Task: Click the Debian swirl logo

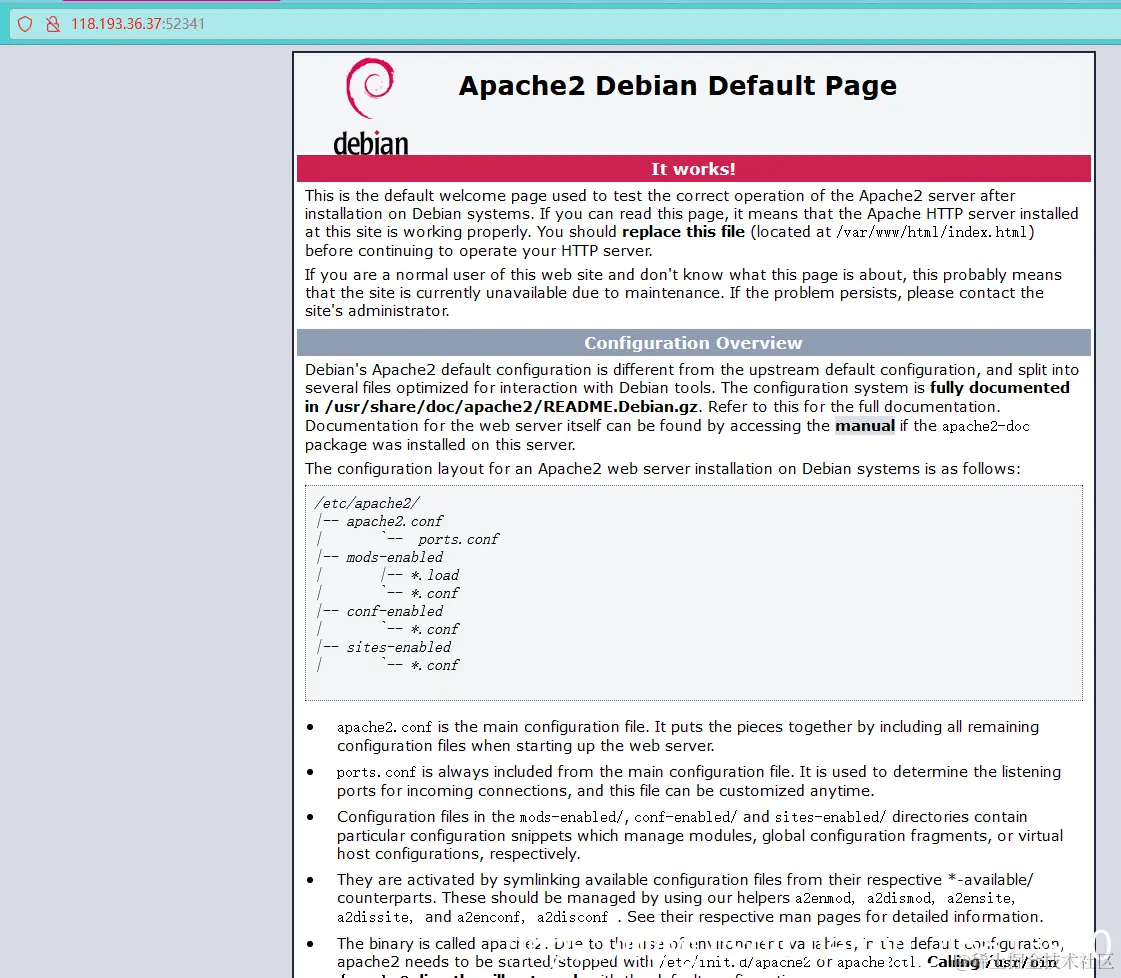Action: click(x=370, y=88)
